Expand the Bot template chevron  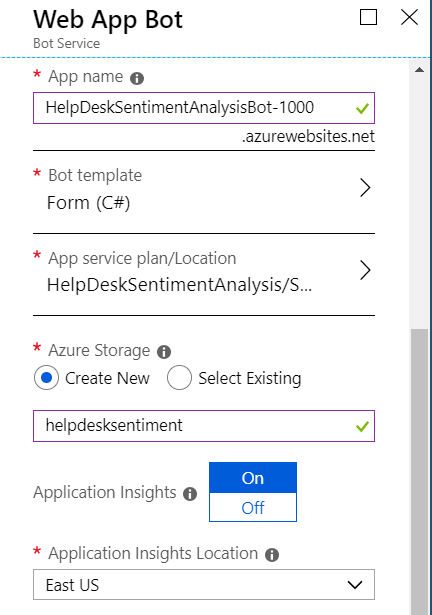pyautogui.click(x=365, y=188)
